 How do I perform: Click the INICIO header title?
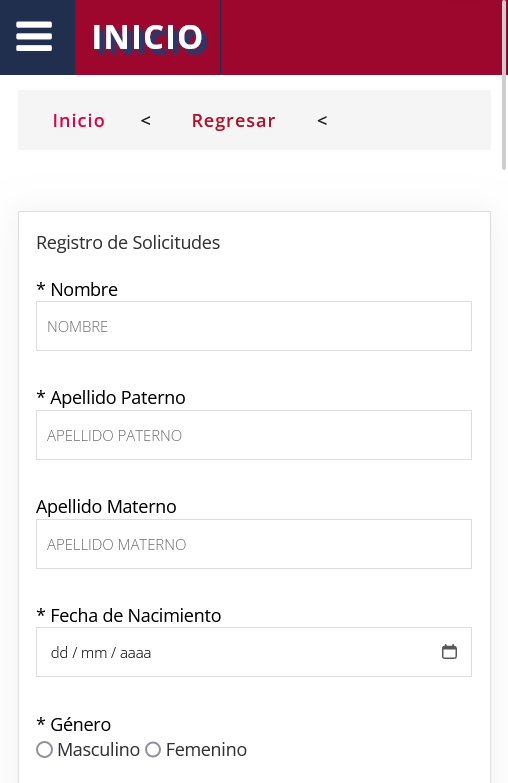coord(147,37)
